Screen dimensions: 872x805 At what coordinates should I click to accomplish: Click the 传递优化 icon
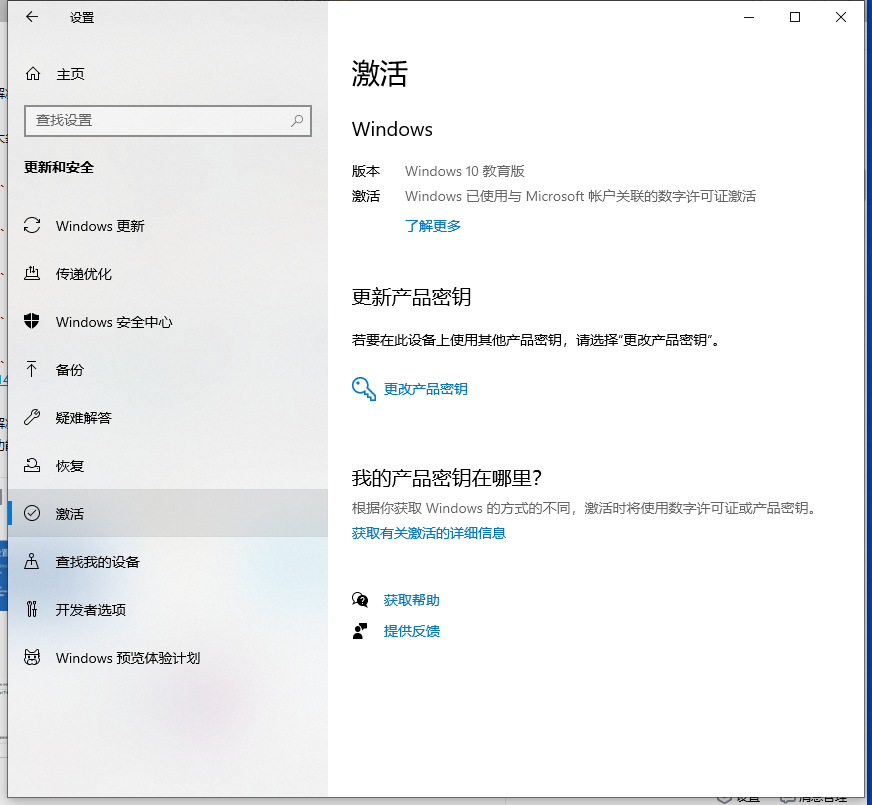pos(33,274)
